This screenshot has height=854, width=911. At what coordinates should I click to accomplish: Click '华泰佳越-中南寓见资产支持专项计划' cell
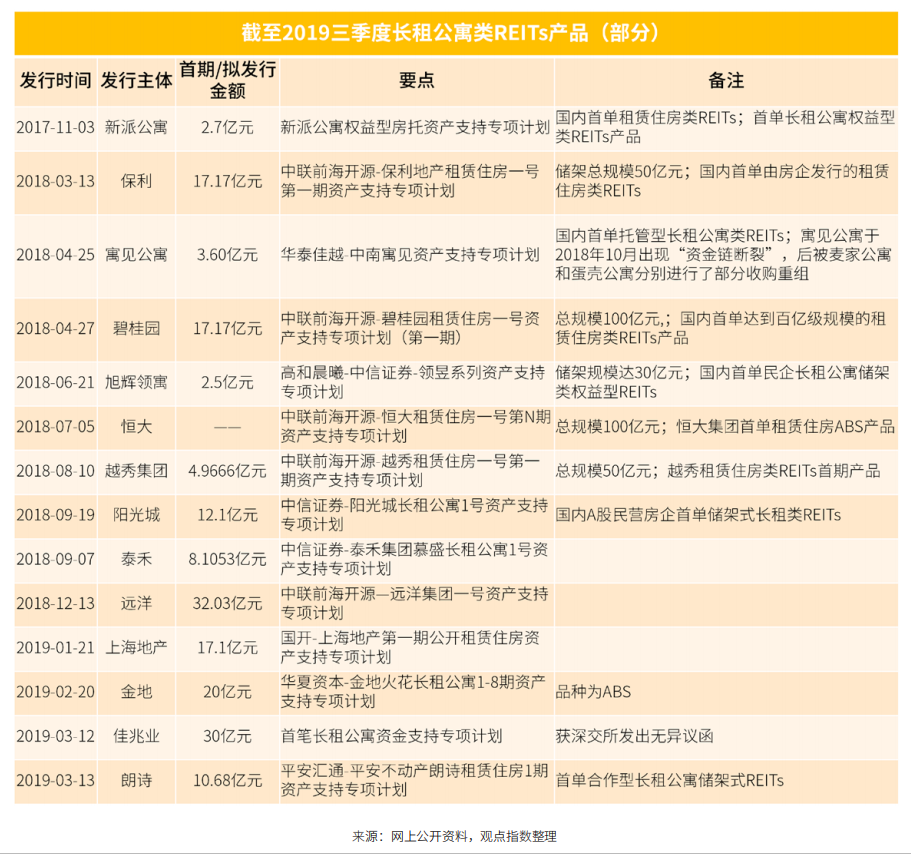pyautogui.click(x=410, y=254)
